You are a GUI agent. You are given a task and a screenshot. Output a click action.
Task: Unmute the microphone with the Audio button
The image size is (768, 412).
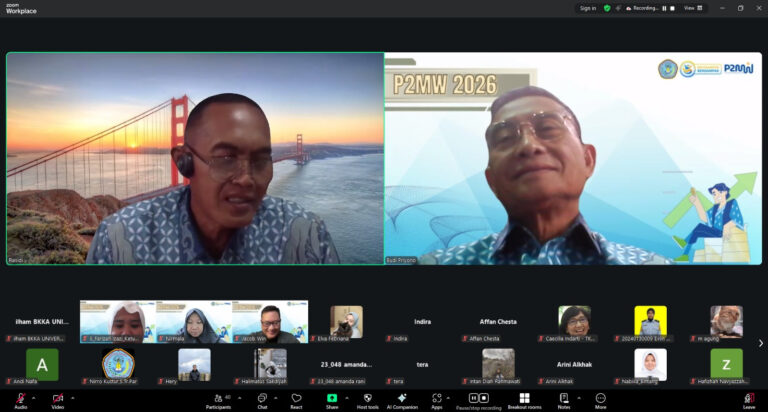[20, 399]
